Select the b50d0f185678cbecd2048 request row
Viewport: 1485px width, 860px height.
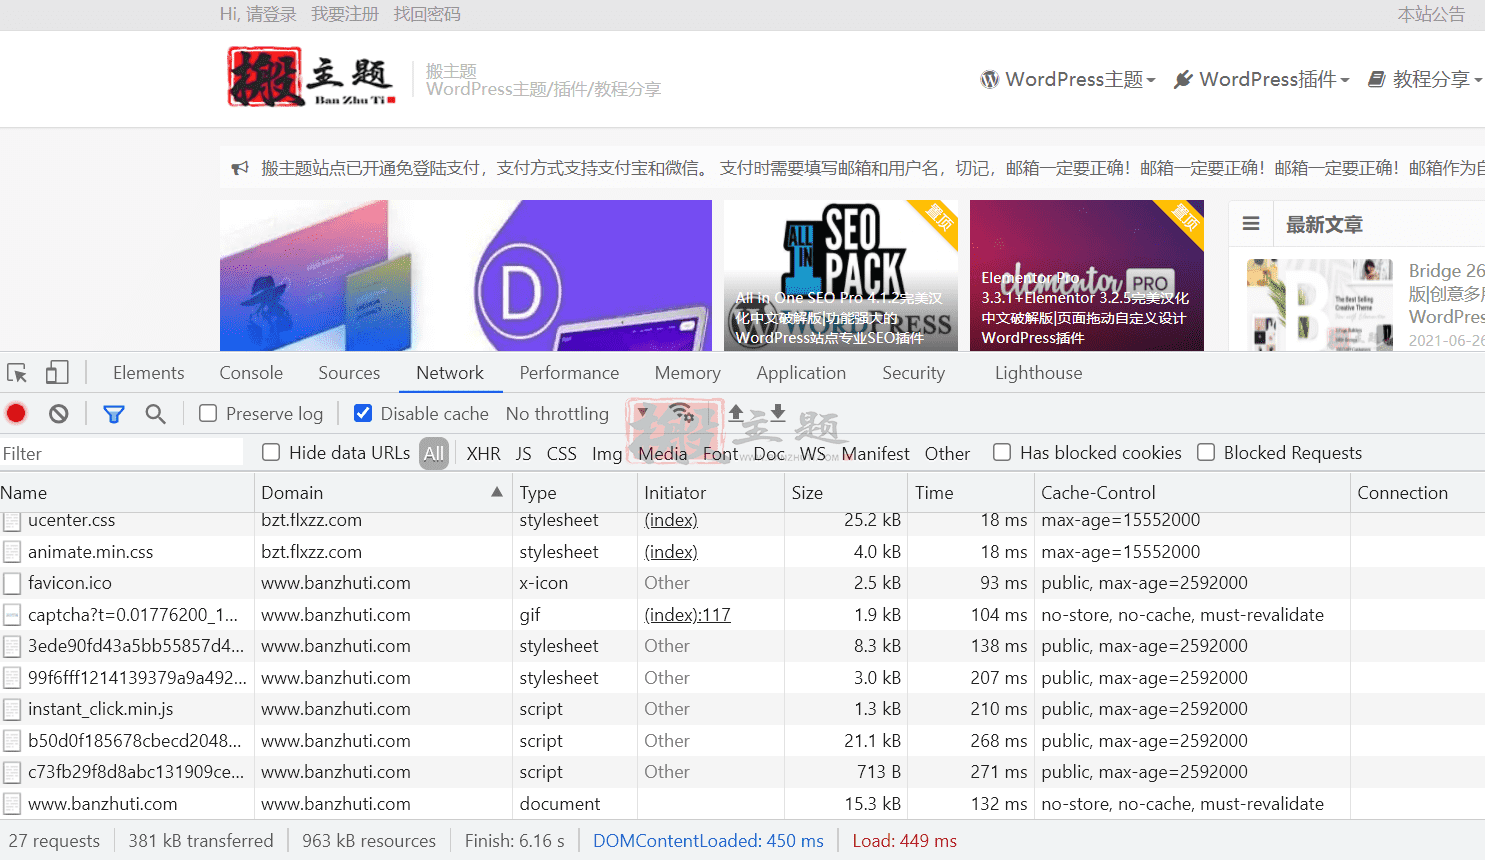click(x=742, y=741)
